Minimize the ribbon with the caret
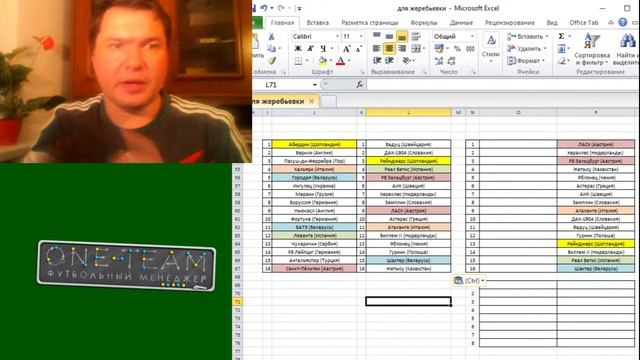This screenshot has width=640, height=360. tap(611, 22)
